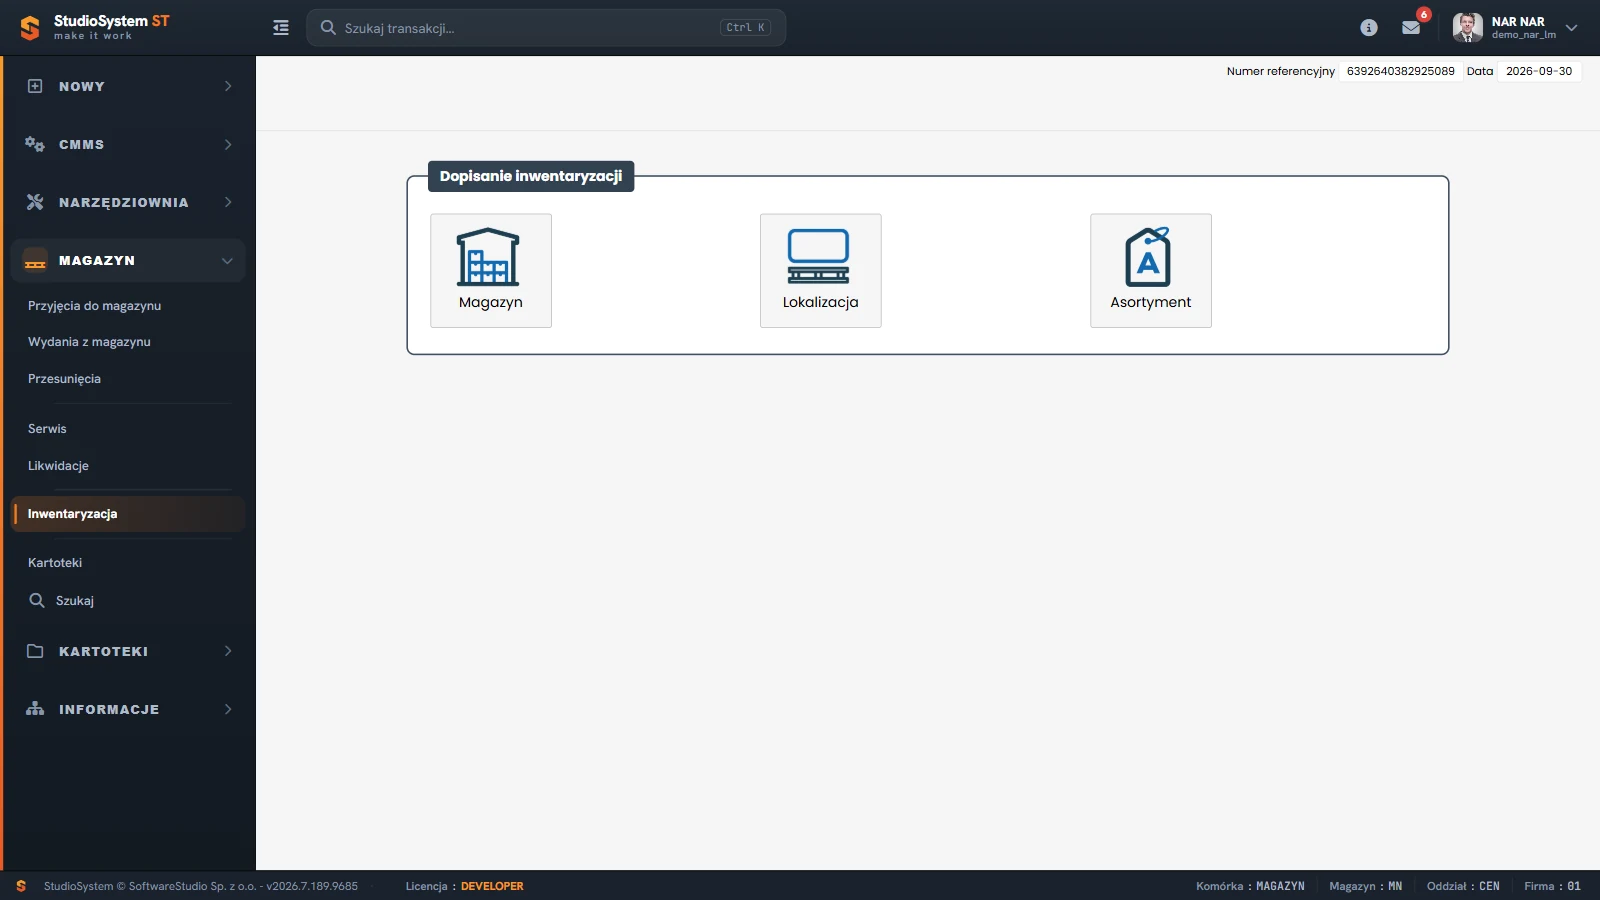Screen dimensions: 1600x900
Task: Click the DEVELOPER licence label
Action: [x=492, y=886]
